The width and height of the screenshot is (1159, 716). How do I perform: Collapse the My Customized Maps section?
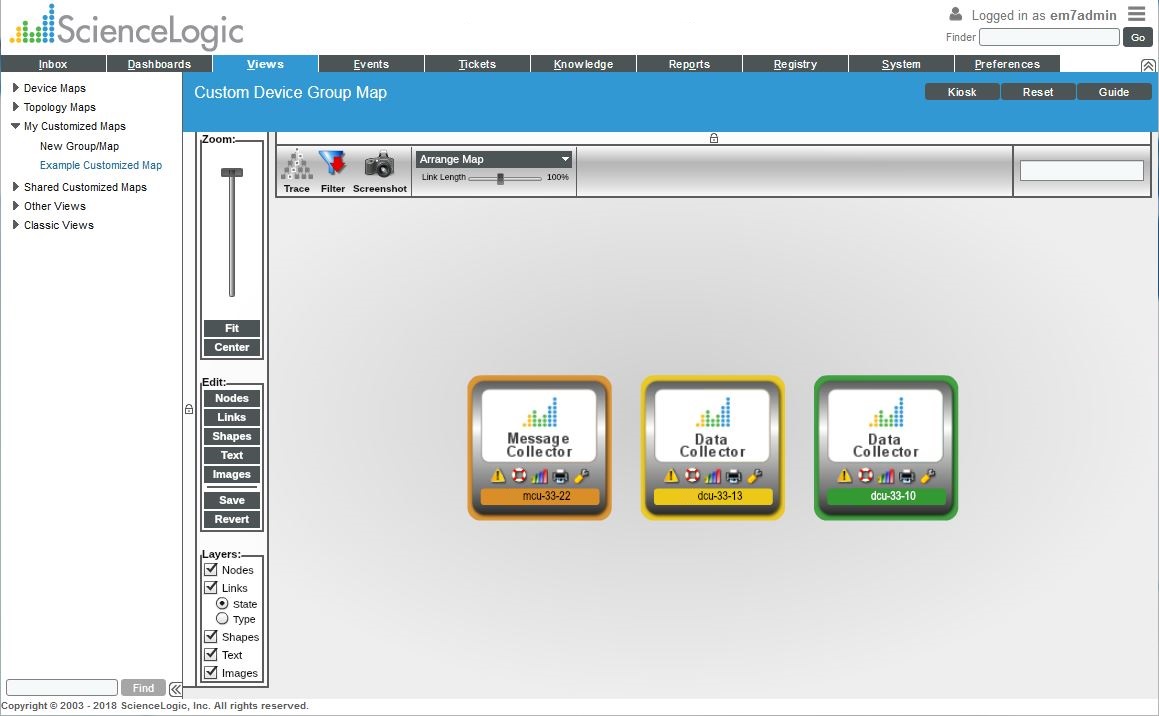coord(16,126)
